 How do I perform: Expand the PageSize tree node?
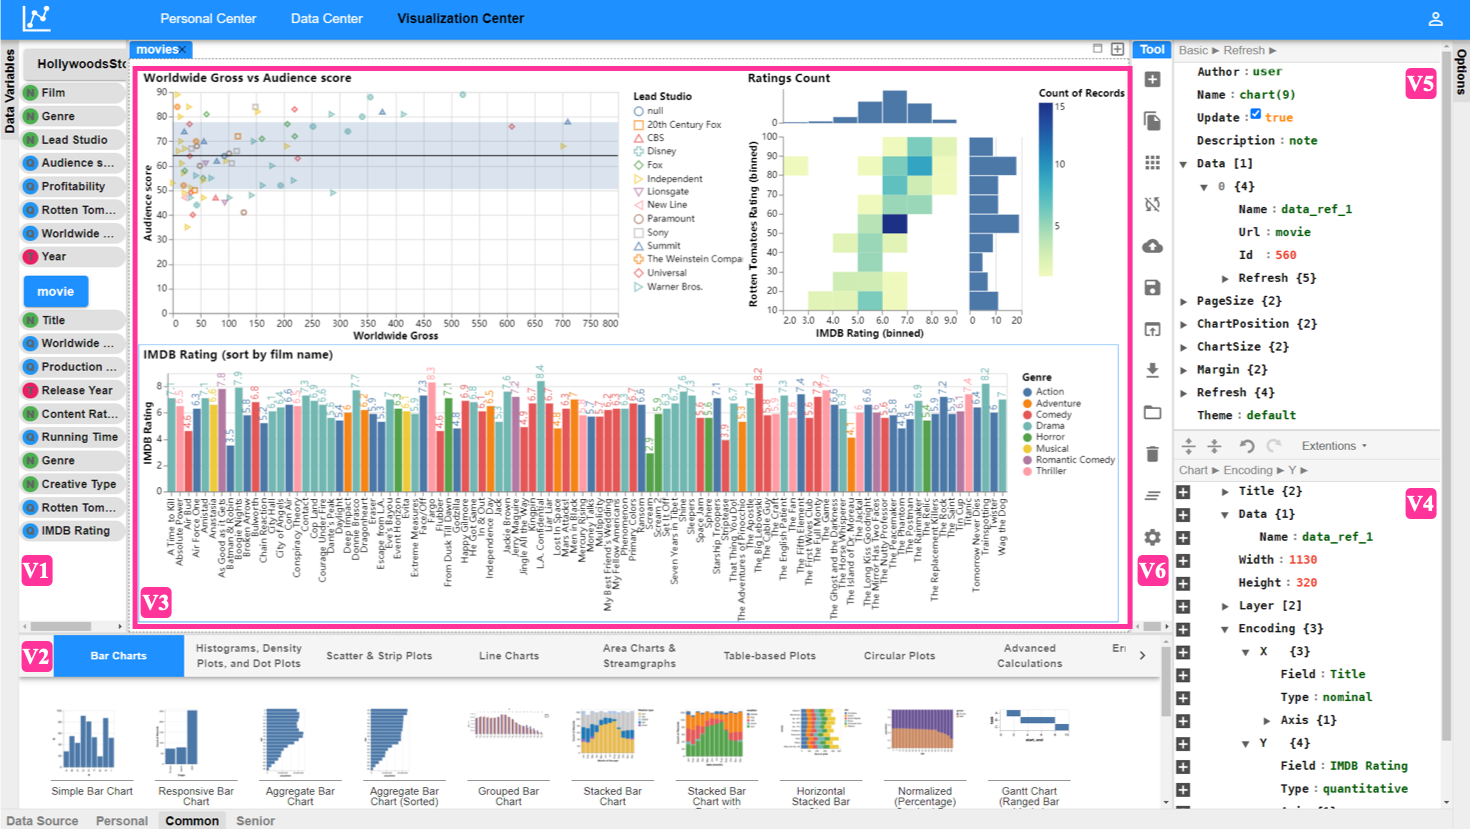click(x=1184, y=301)
